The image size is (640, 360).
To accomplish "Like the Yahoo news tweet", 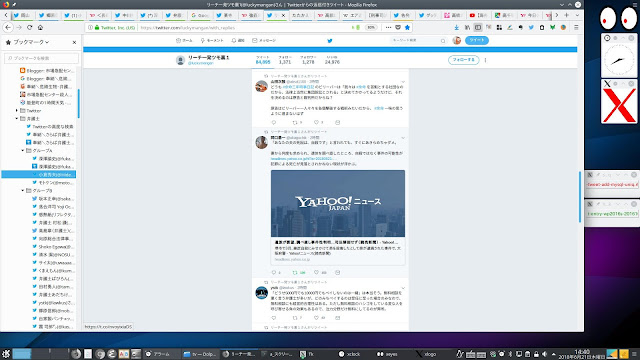I will pyautogui.click(x=316, y=272).
